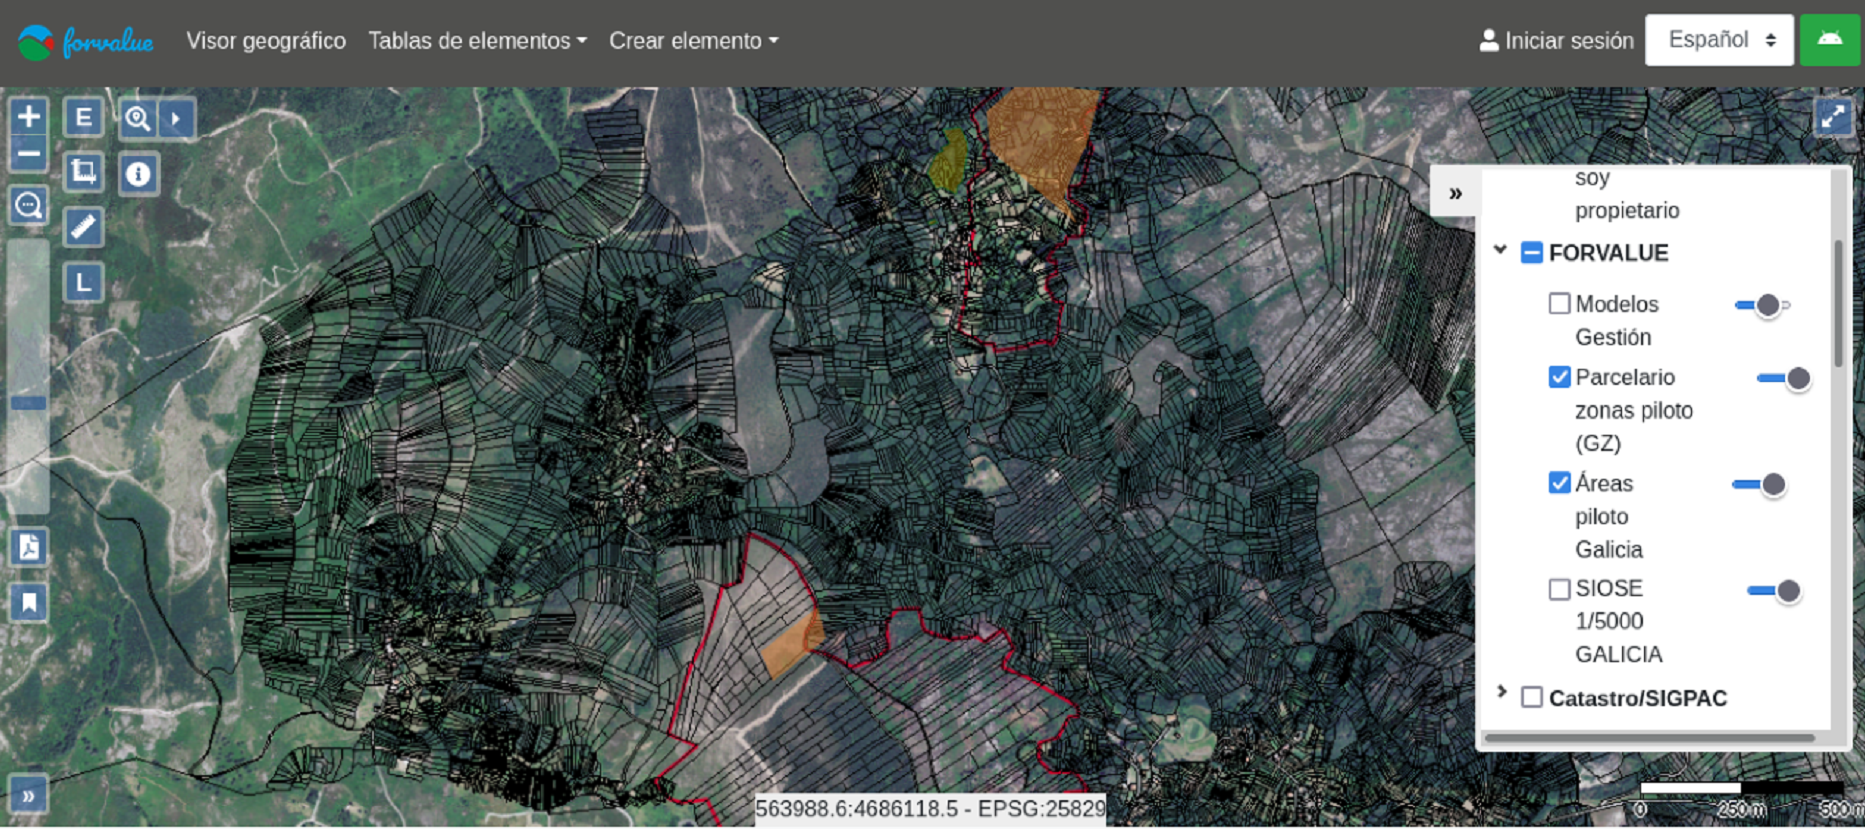Open the feature info tool
Screen dimensions: 1865x829
(138, 174)
